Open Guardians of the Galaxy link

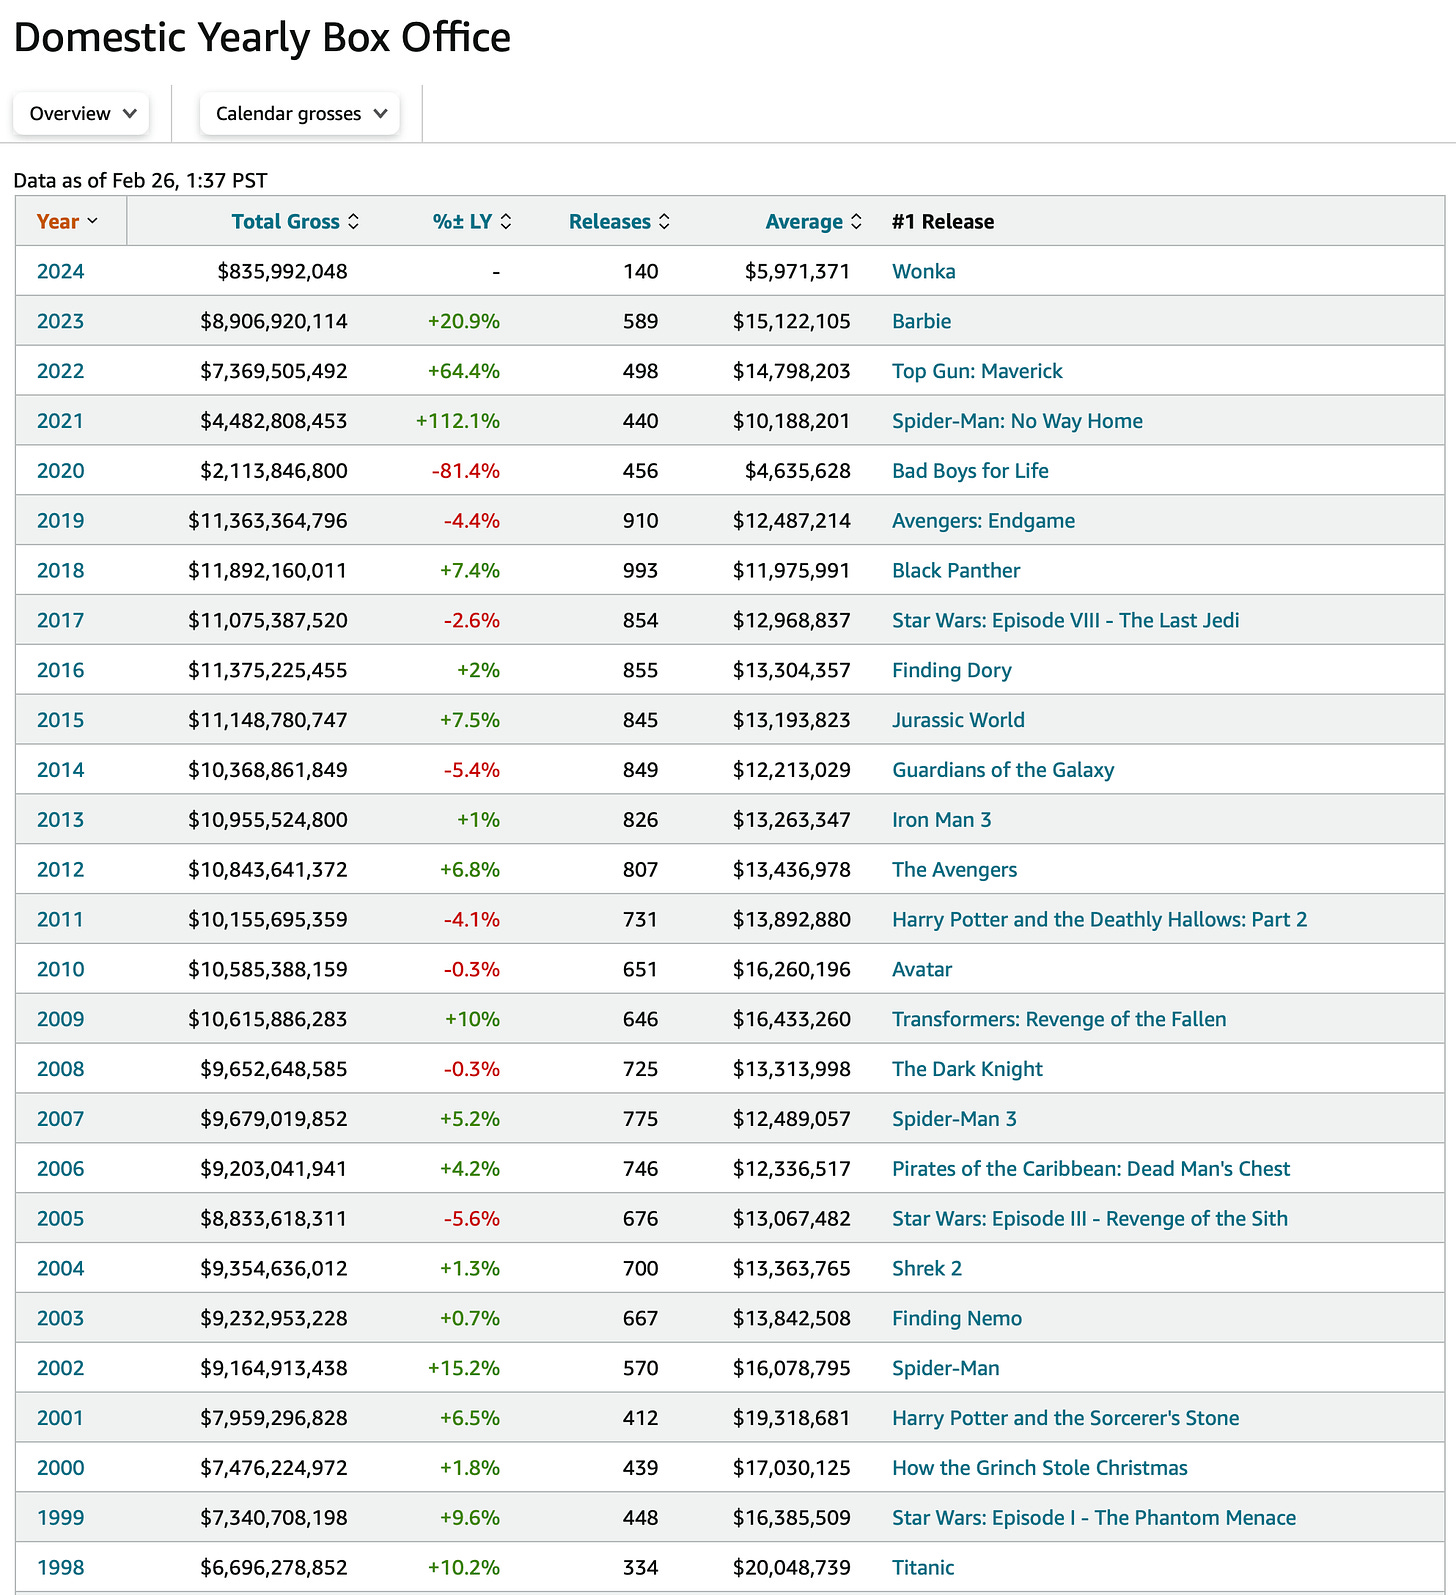coord(1003,770)
